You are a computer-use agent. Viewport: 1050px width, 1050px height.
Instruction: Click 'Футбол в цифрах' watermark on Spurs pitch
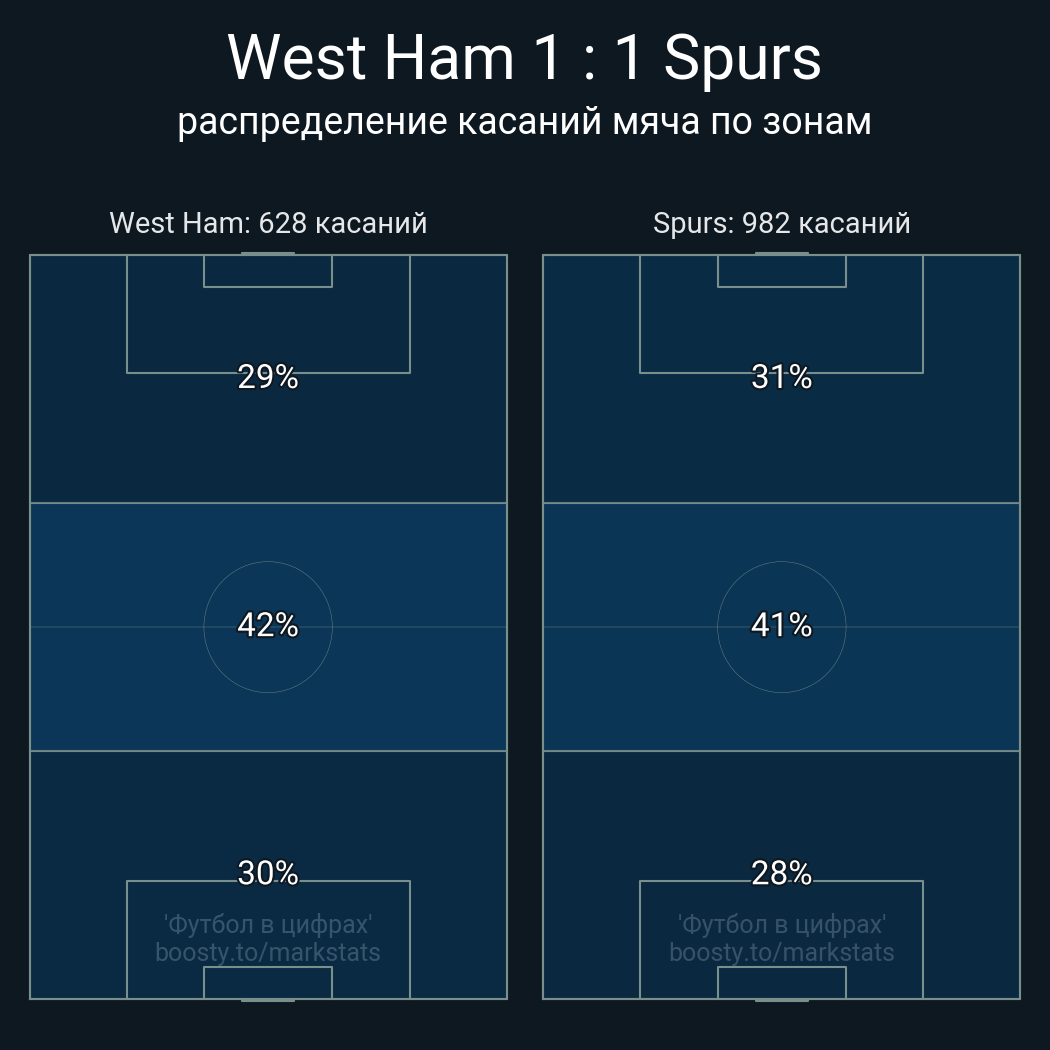[781, 924]
